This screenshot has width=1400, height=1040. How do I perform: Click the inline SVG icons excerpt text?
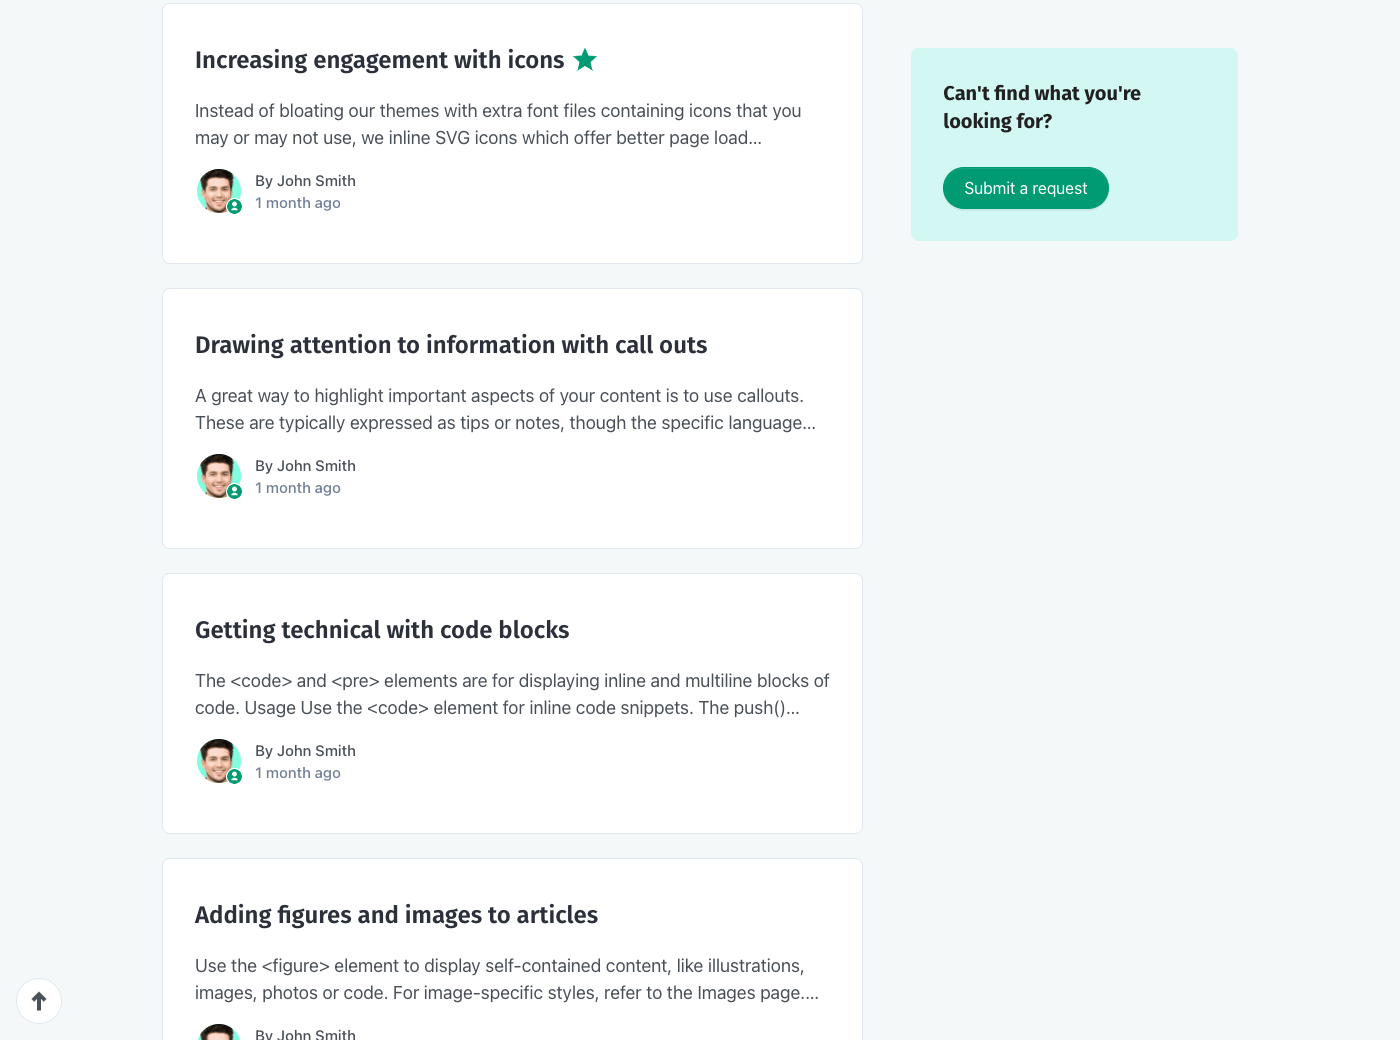(x=497, y=124)
